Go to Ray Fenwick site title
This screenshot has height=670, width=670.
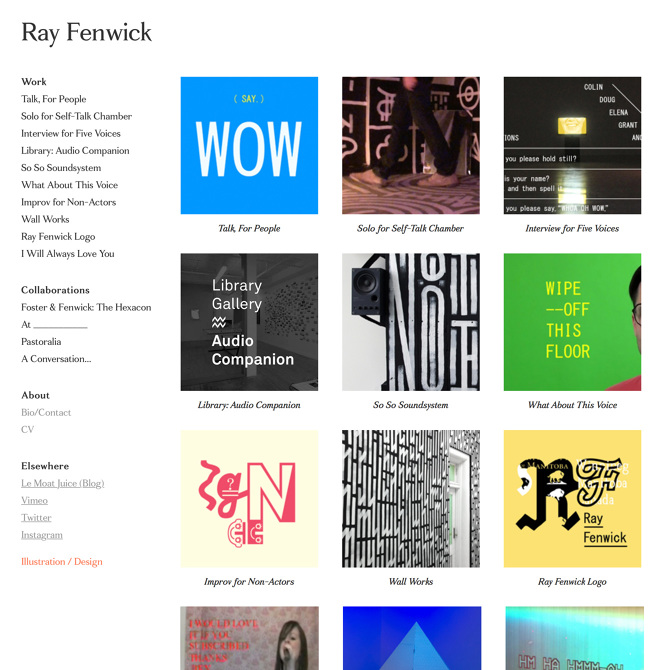click(86, 33)
